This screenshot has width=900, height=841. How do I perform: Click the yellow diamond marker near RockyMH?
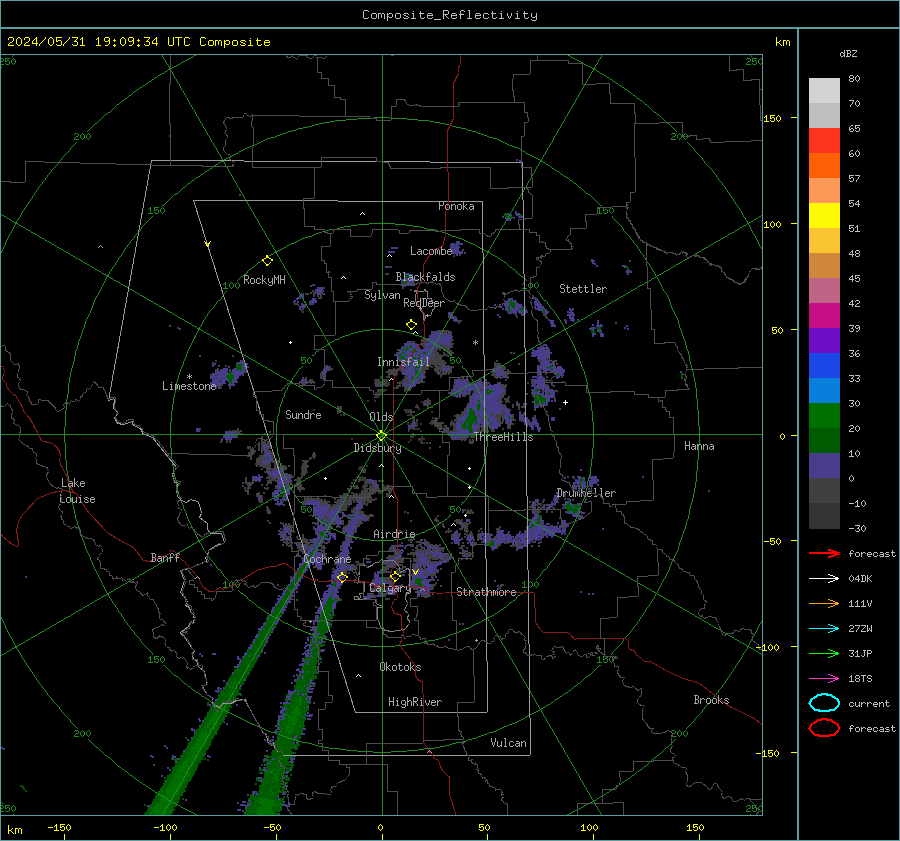[267, 261]
